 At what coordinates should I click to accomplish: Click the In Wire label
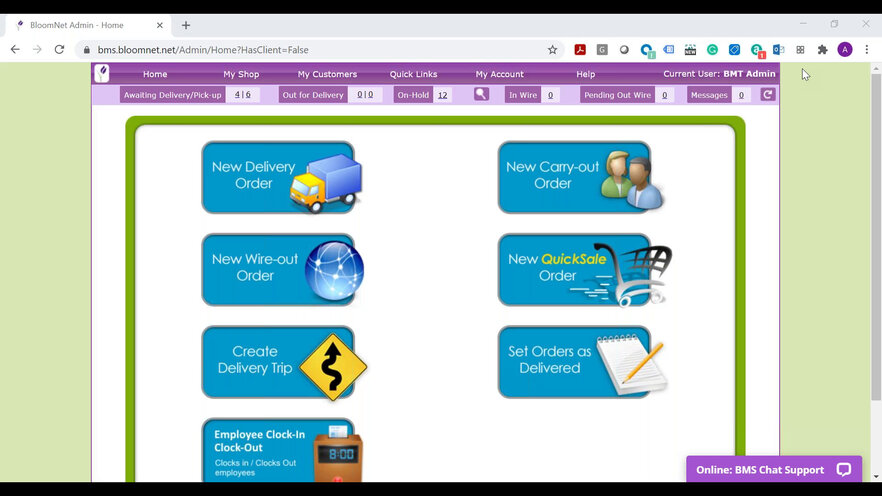pos(523,95)
